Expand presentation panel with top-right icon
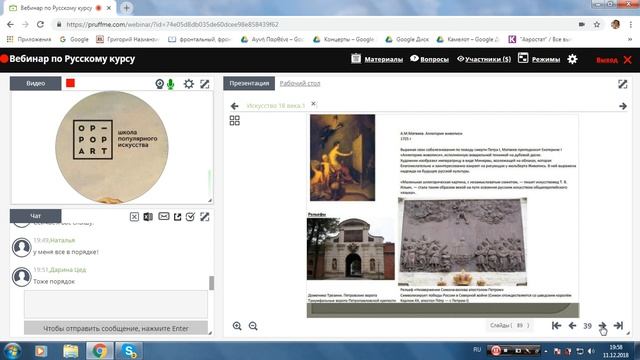The width and height of the screenshot is (640, 360). [x=622, y=84]
